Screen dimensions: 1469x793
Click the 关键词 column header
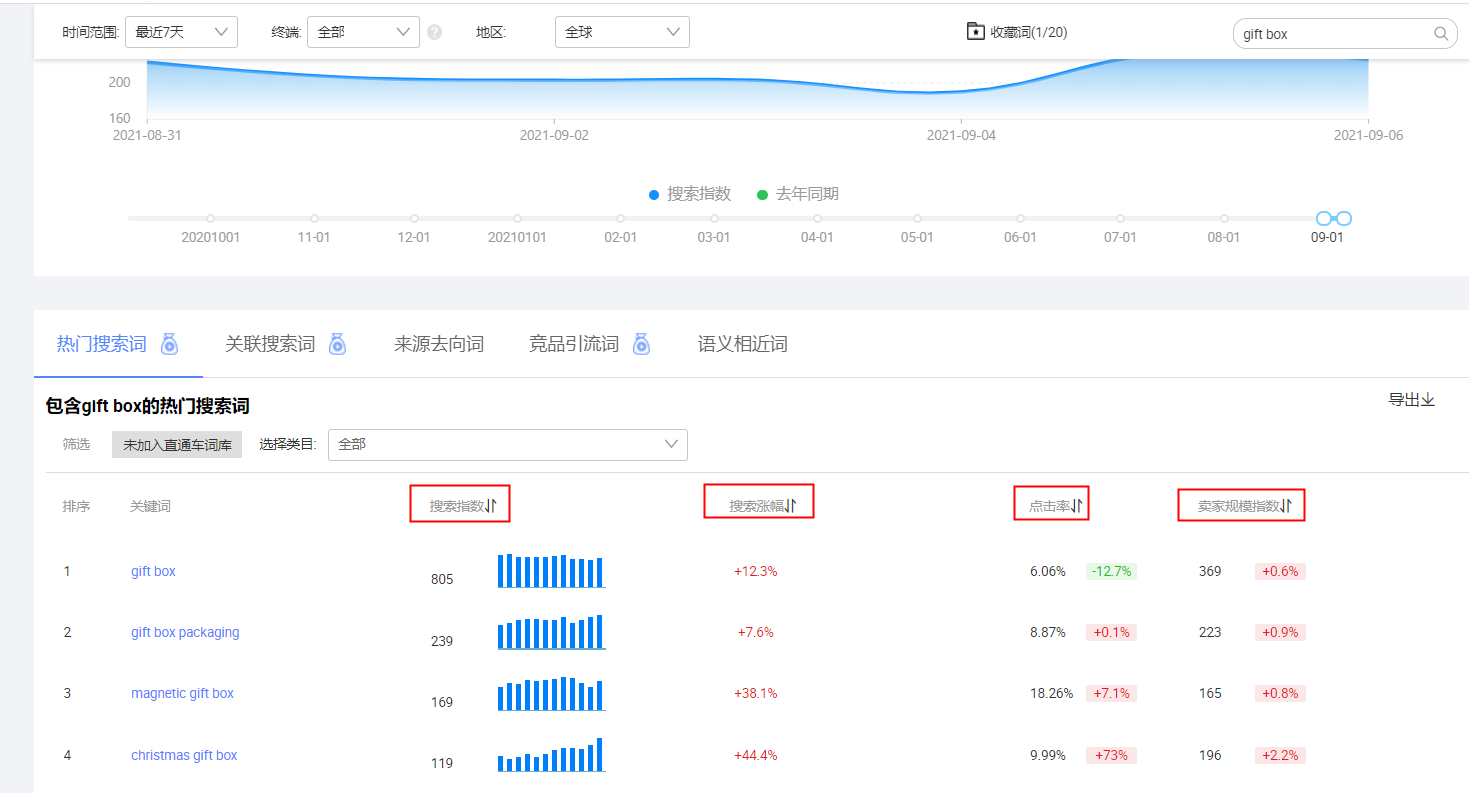[x=150, y=506]
